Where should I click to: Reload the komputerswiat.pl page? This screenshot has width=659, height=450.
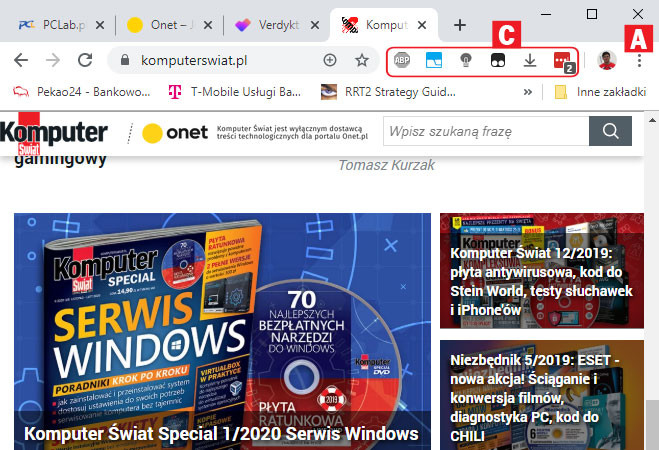click(x=85, y=60)
